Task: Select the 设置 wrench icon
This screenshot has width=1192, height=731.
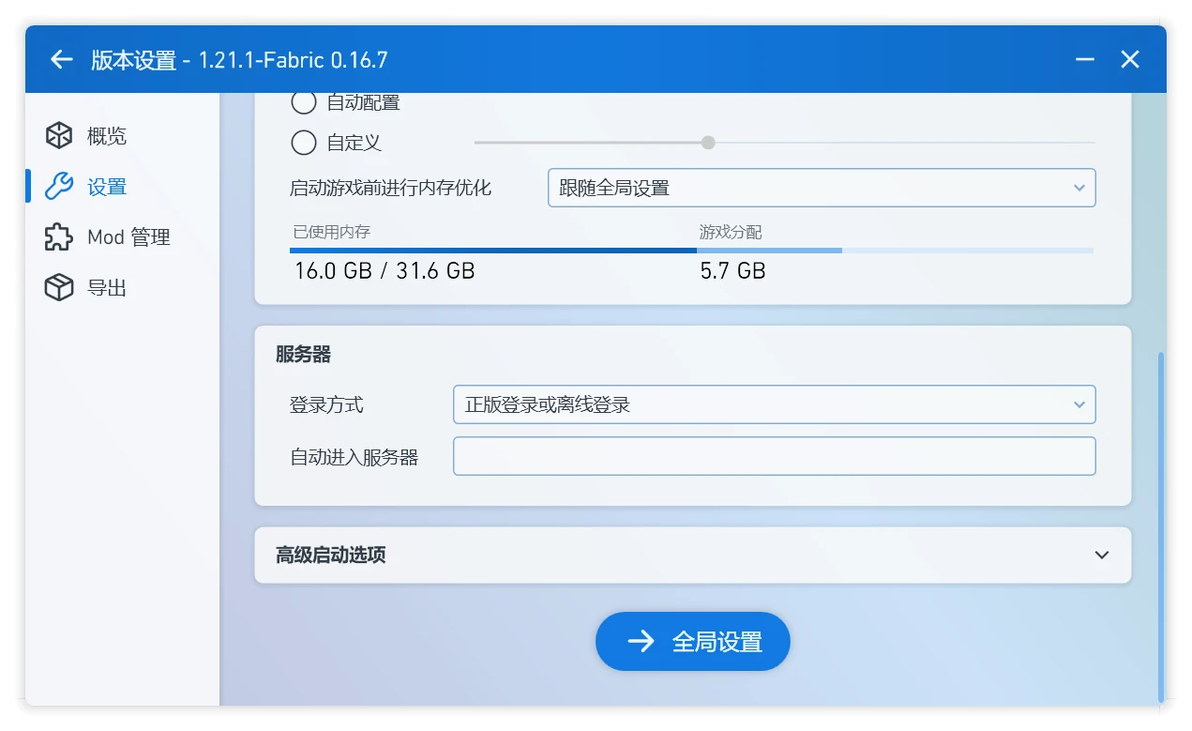Action: tap(59, 186)
